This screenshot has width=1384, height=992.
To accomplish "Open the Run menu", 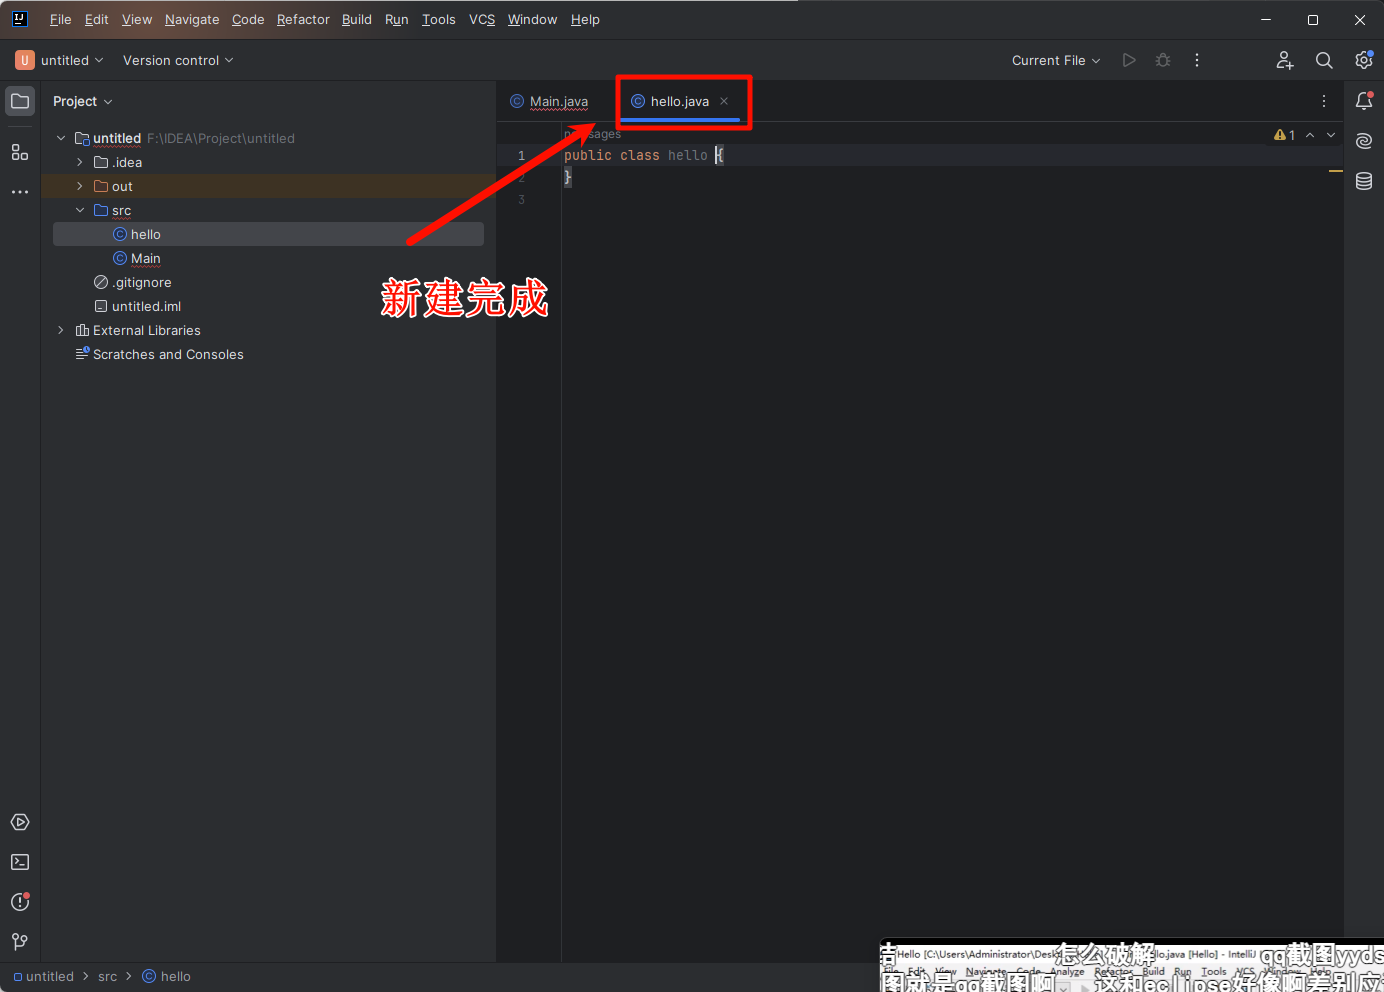I will tap(397, 19).
